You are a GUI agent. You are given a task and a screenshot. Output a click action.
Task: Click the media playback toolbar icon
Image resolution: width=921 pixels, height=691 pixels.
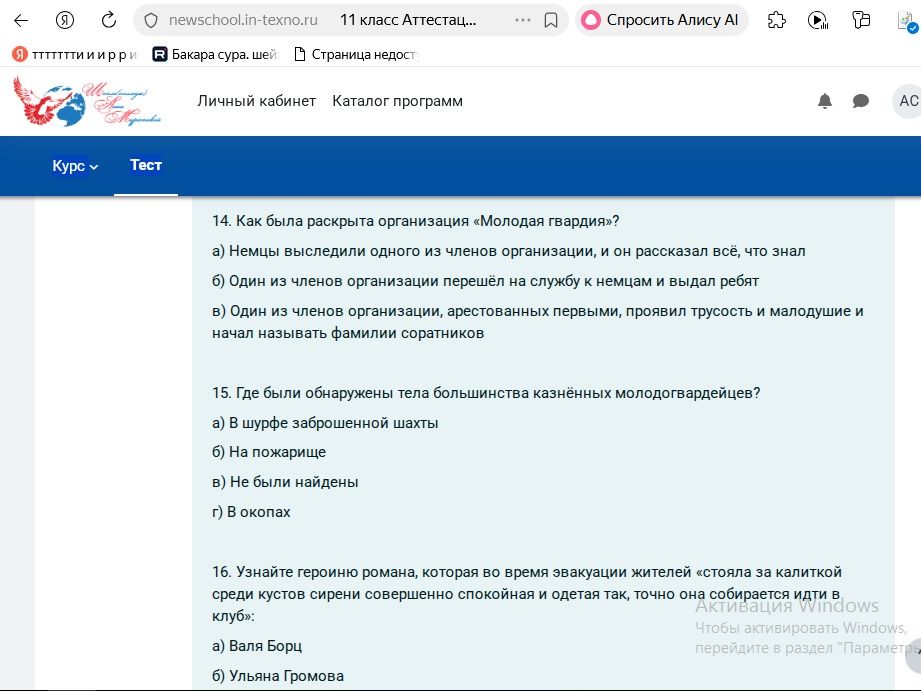click(x=818, y=21)
